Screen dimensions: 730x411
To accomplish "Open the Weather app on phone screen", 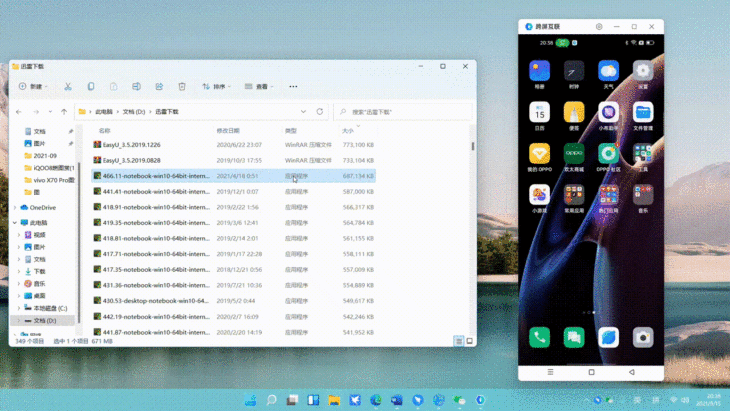I will click(608, 71).
